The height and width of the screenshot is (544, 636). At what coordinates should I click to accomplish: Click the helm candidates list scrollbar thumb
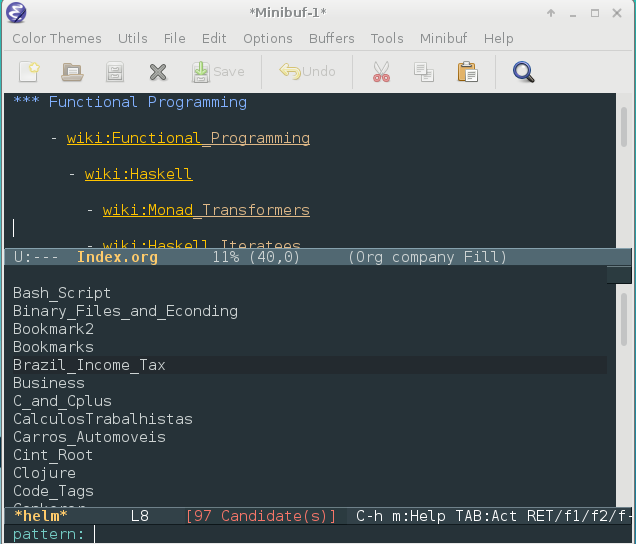[624, 320]
